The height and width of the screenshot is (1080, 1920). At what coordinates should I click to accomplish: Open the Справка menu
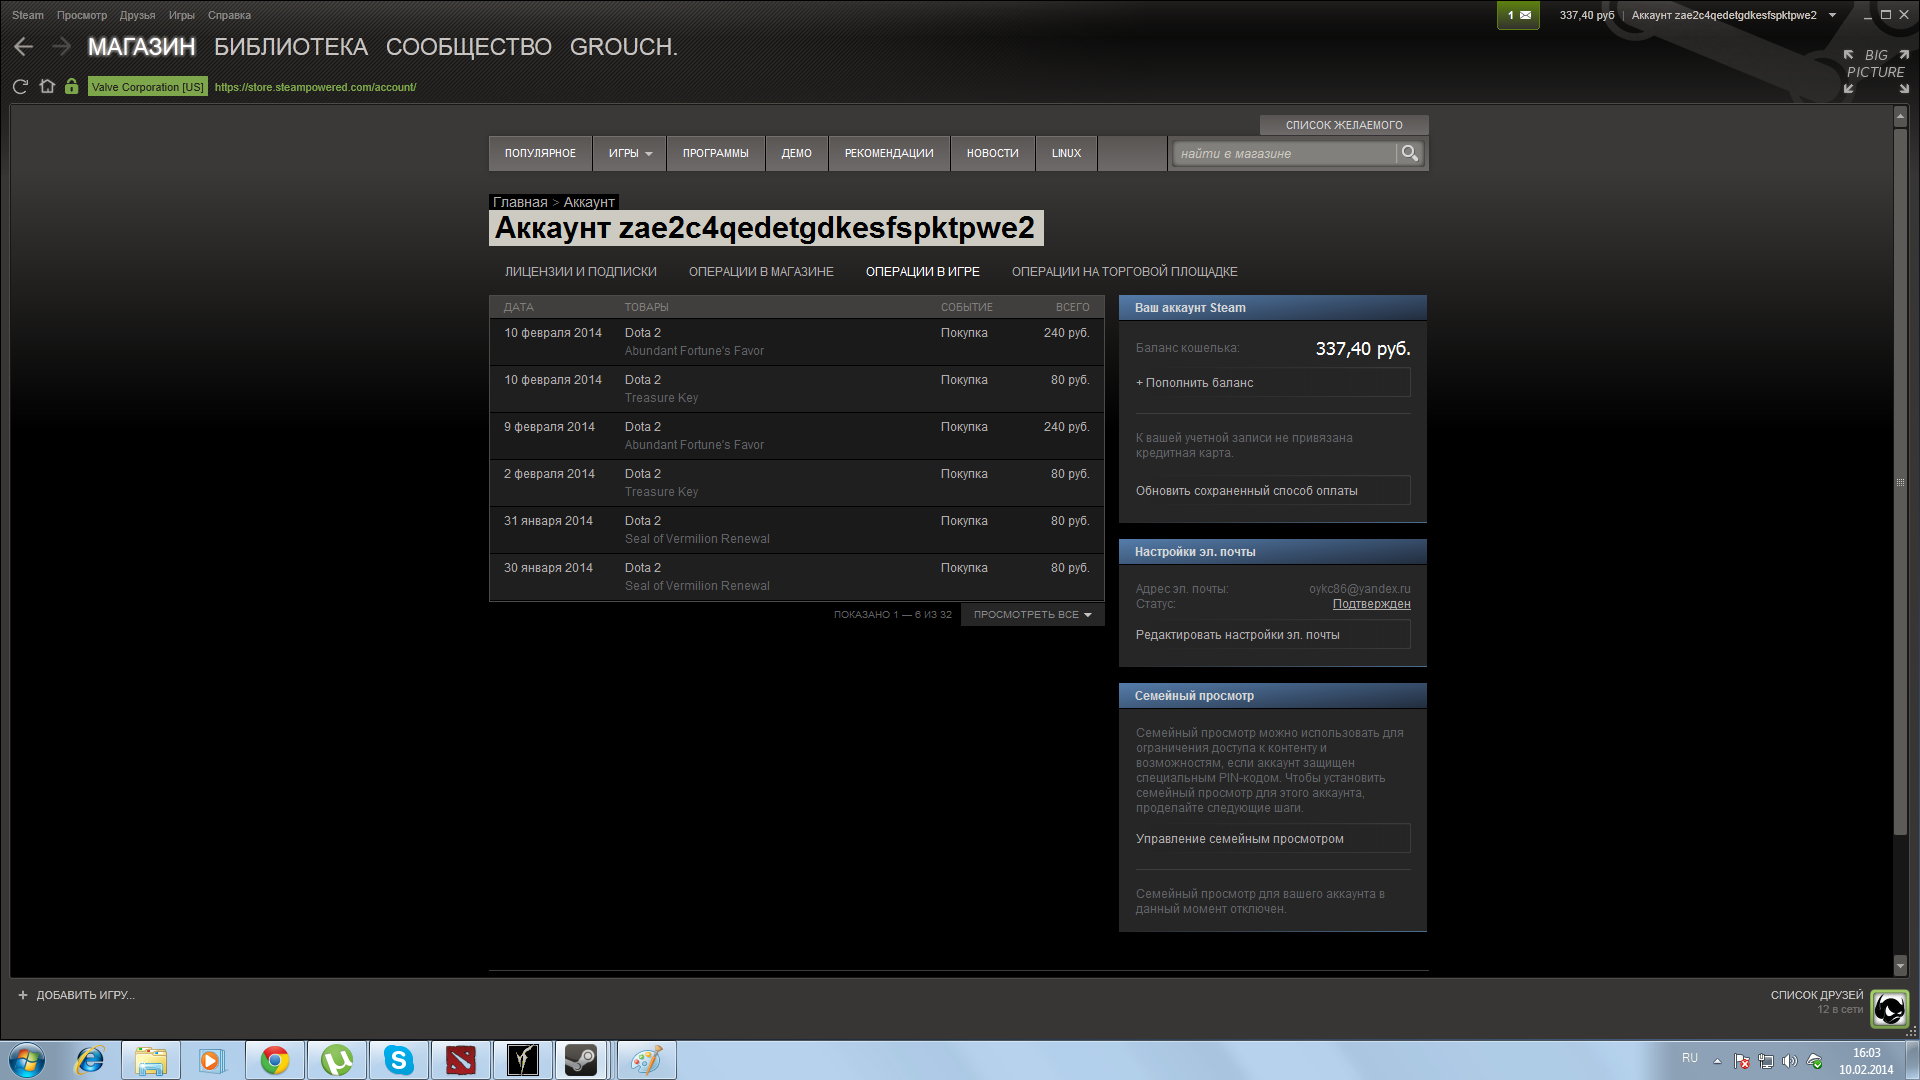(x=229, y=15)
